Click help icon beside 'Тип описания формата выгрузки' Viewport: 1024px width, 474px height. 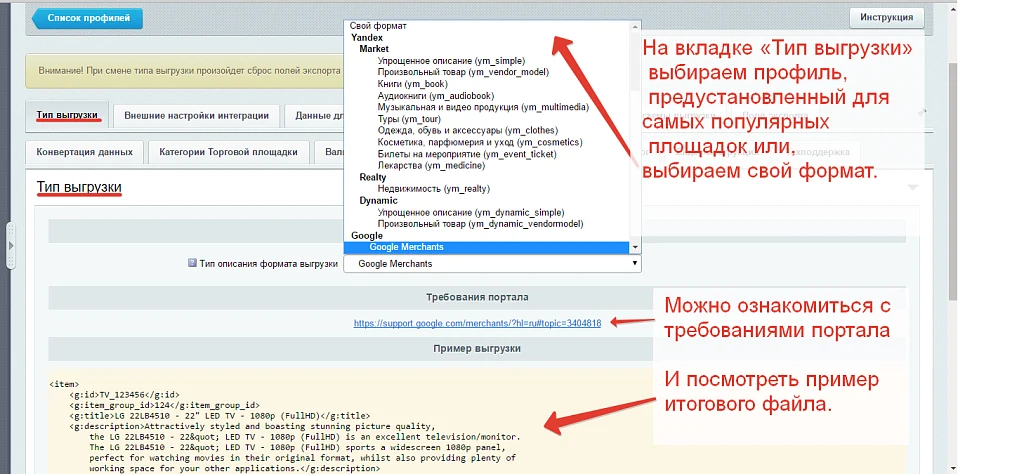click(x=192, y=263)
